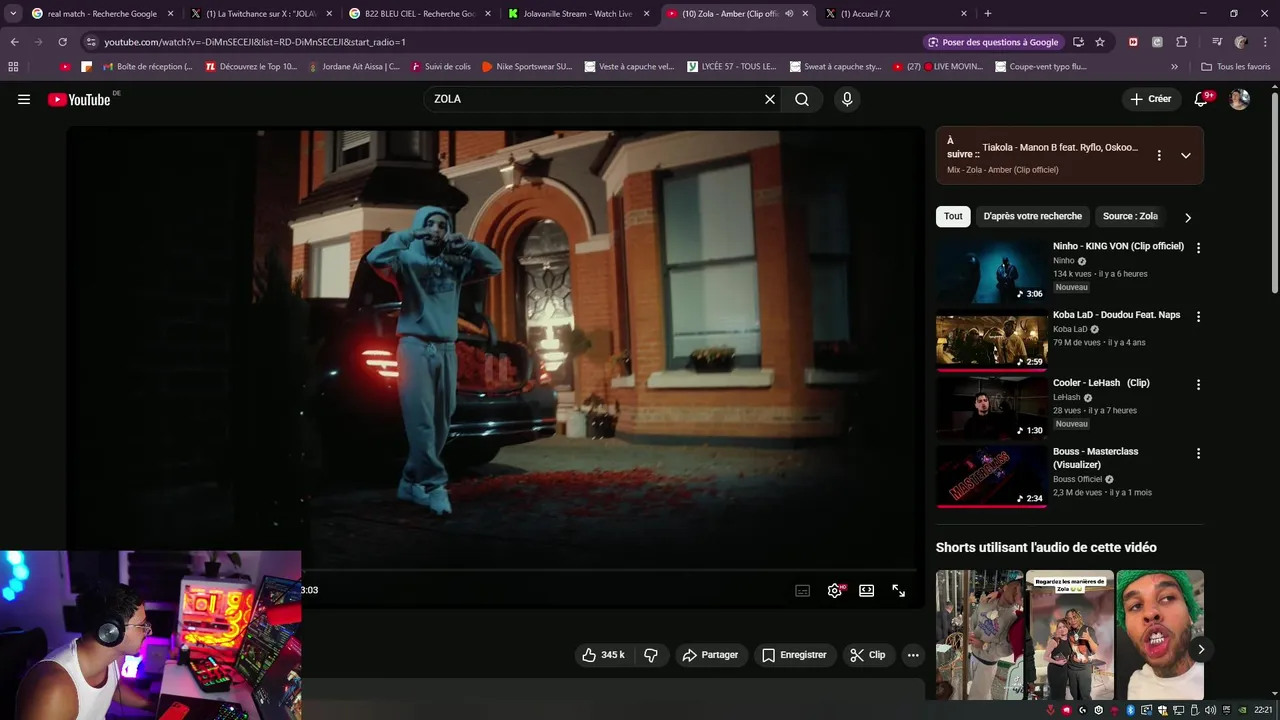The height and width of the screenshot is (720, 1280).
Task: Open Ninho channel link
Action: pos(1063,261)
